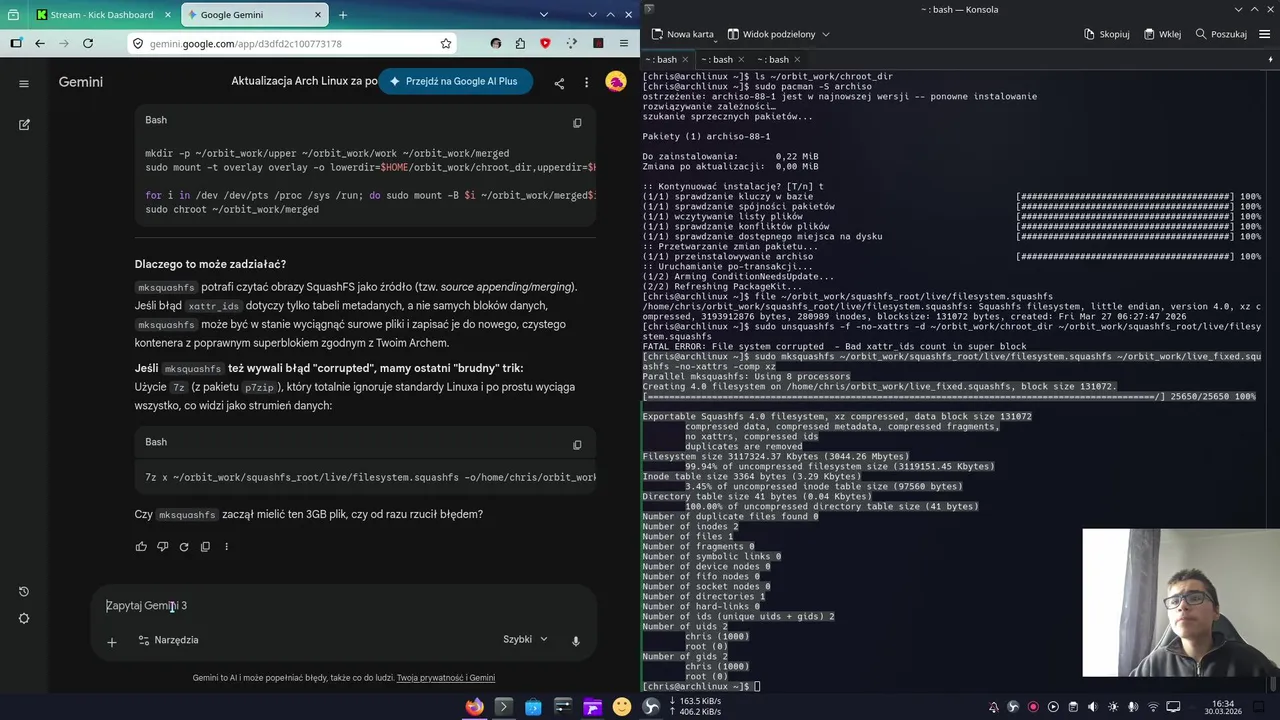
Task: Open the terminal icon in the taskbar
Action: [503, 707]
